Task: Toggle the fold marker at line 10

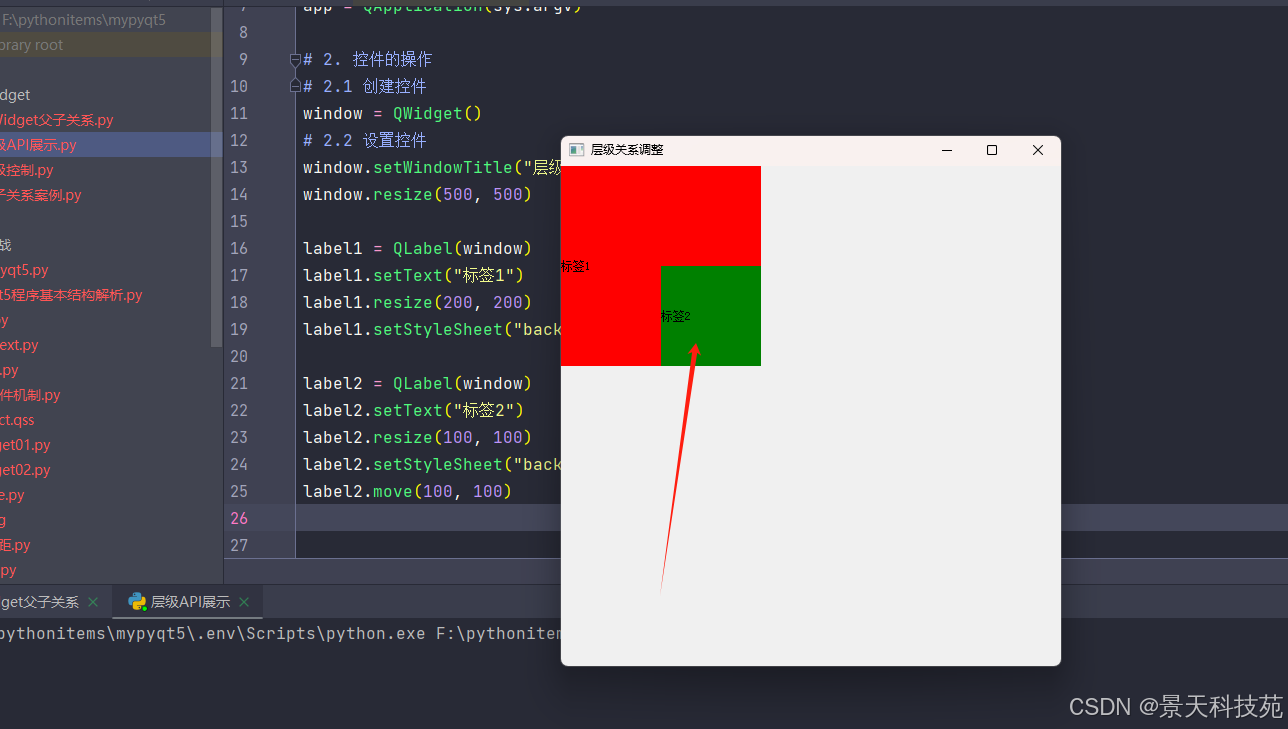Action: coord(295,87)
